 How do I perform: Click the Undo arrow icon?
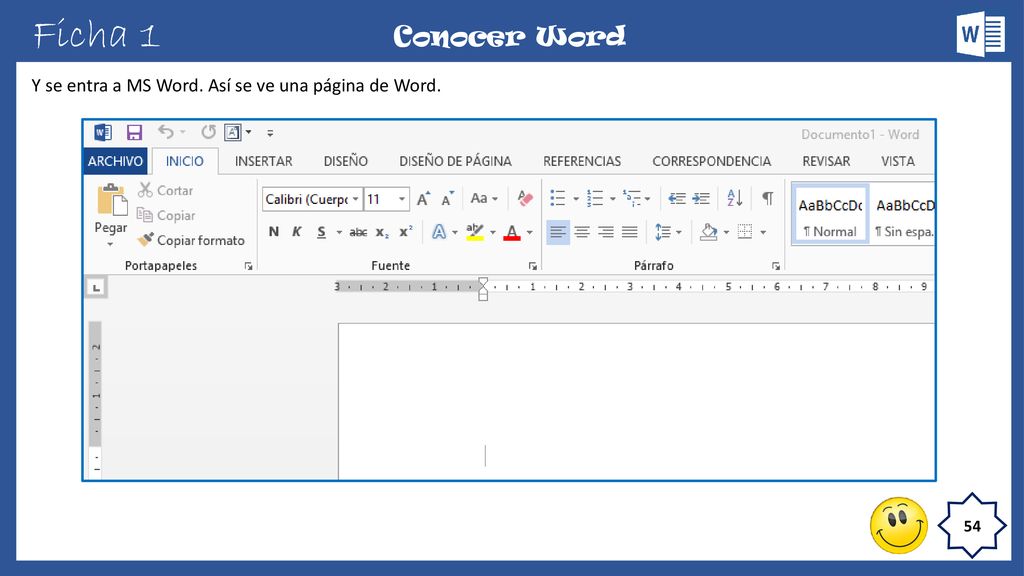point(165,133)
